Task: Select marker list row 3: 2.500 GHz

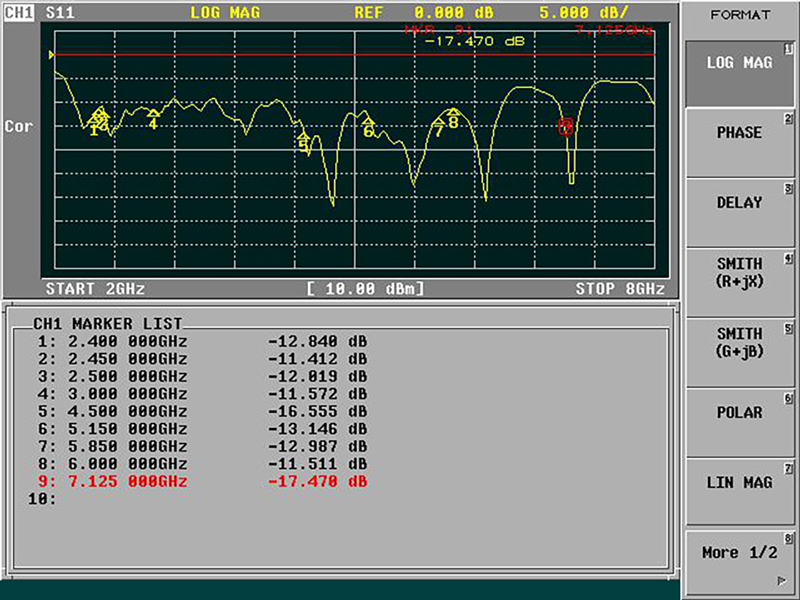Action: 202,376
